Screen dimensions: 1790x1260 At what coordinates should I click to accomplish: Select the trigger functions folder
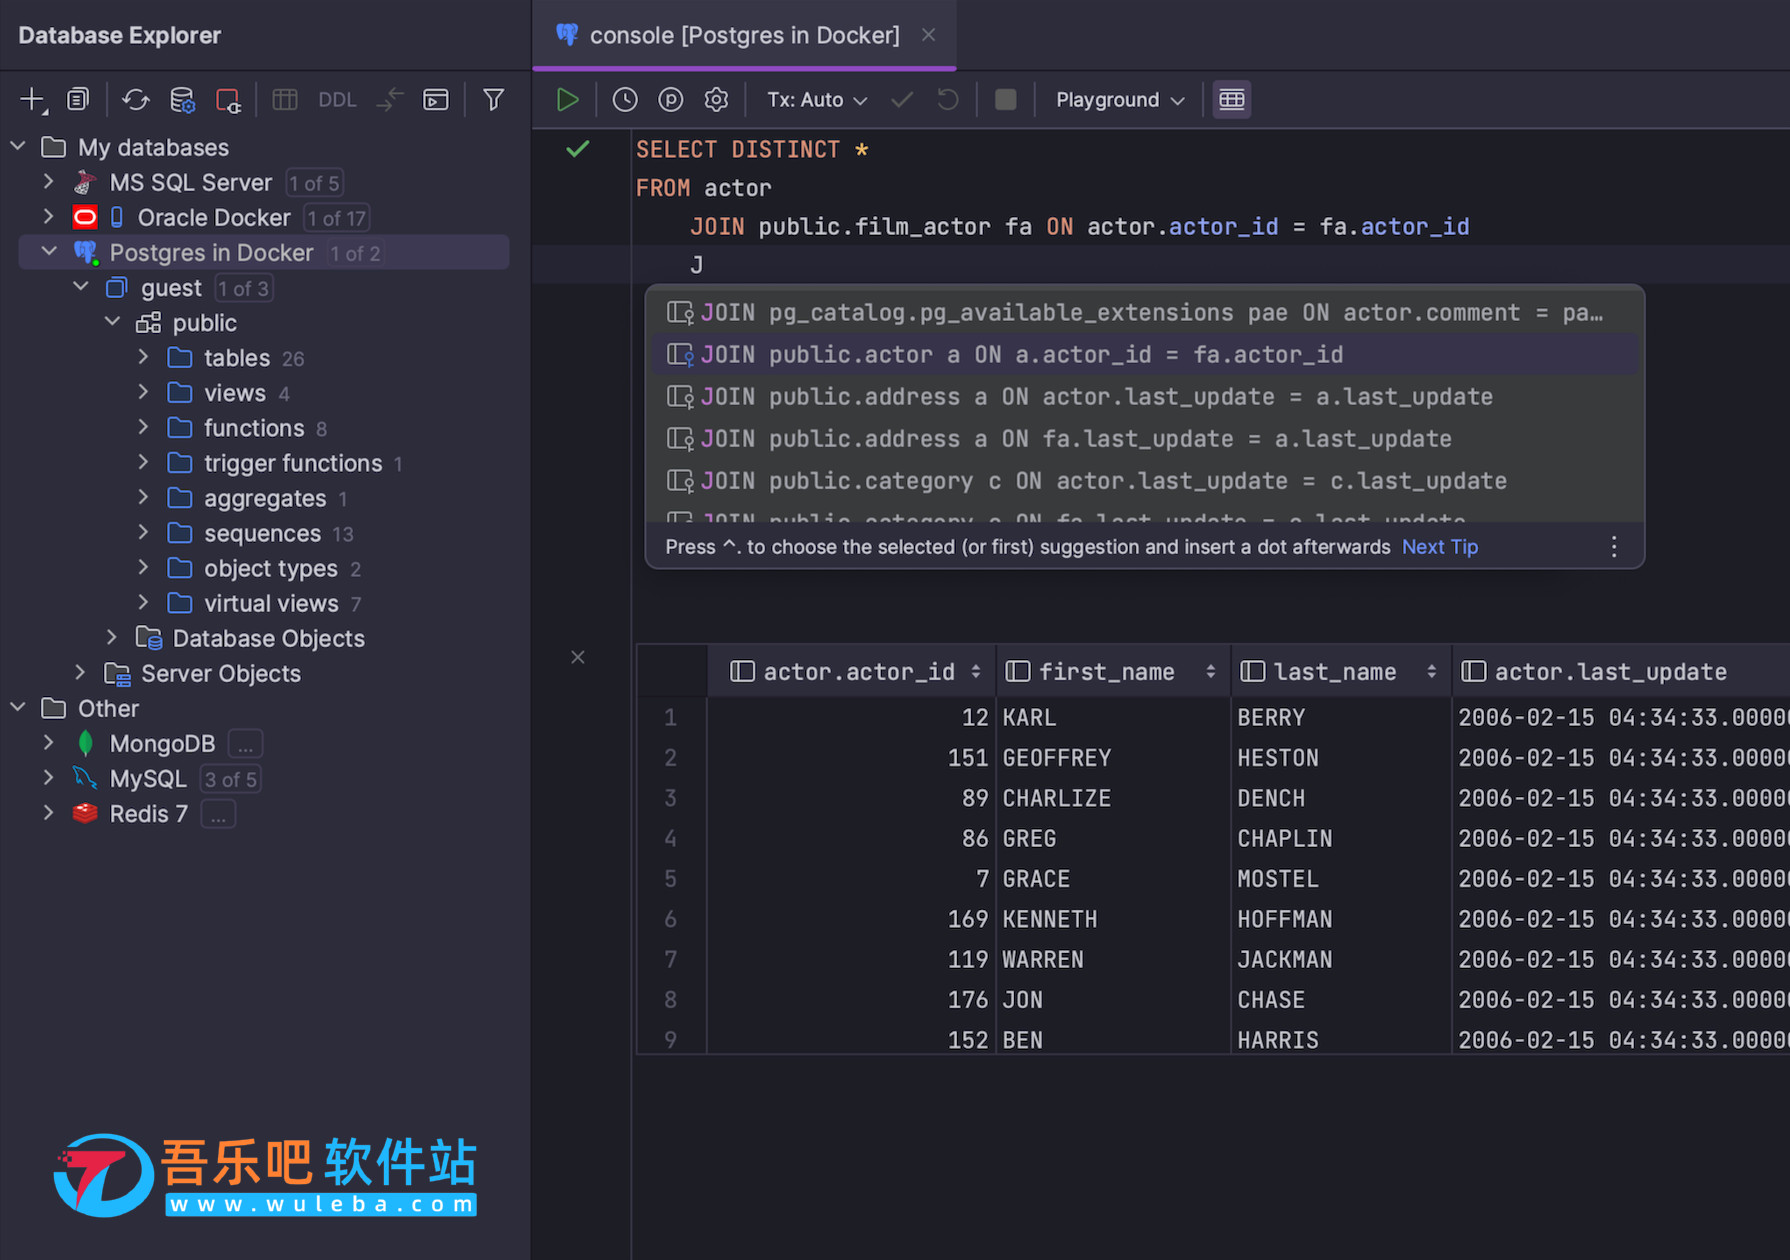292,463
